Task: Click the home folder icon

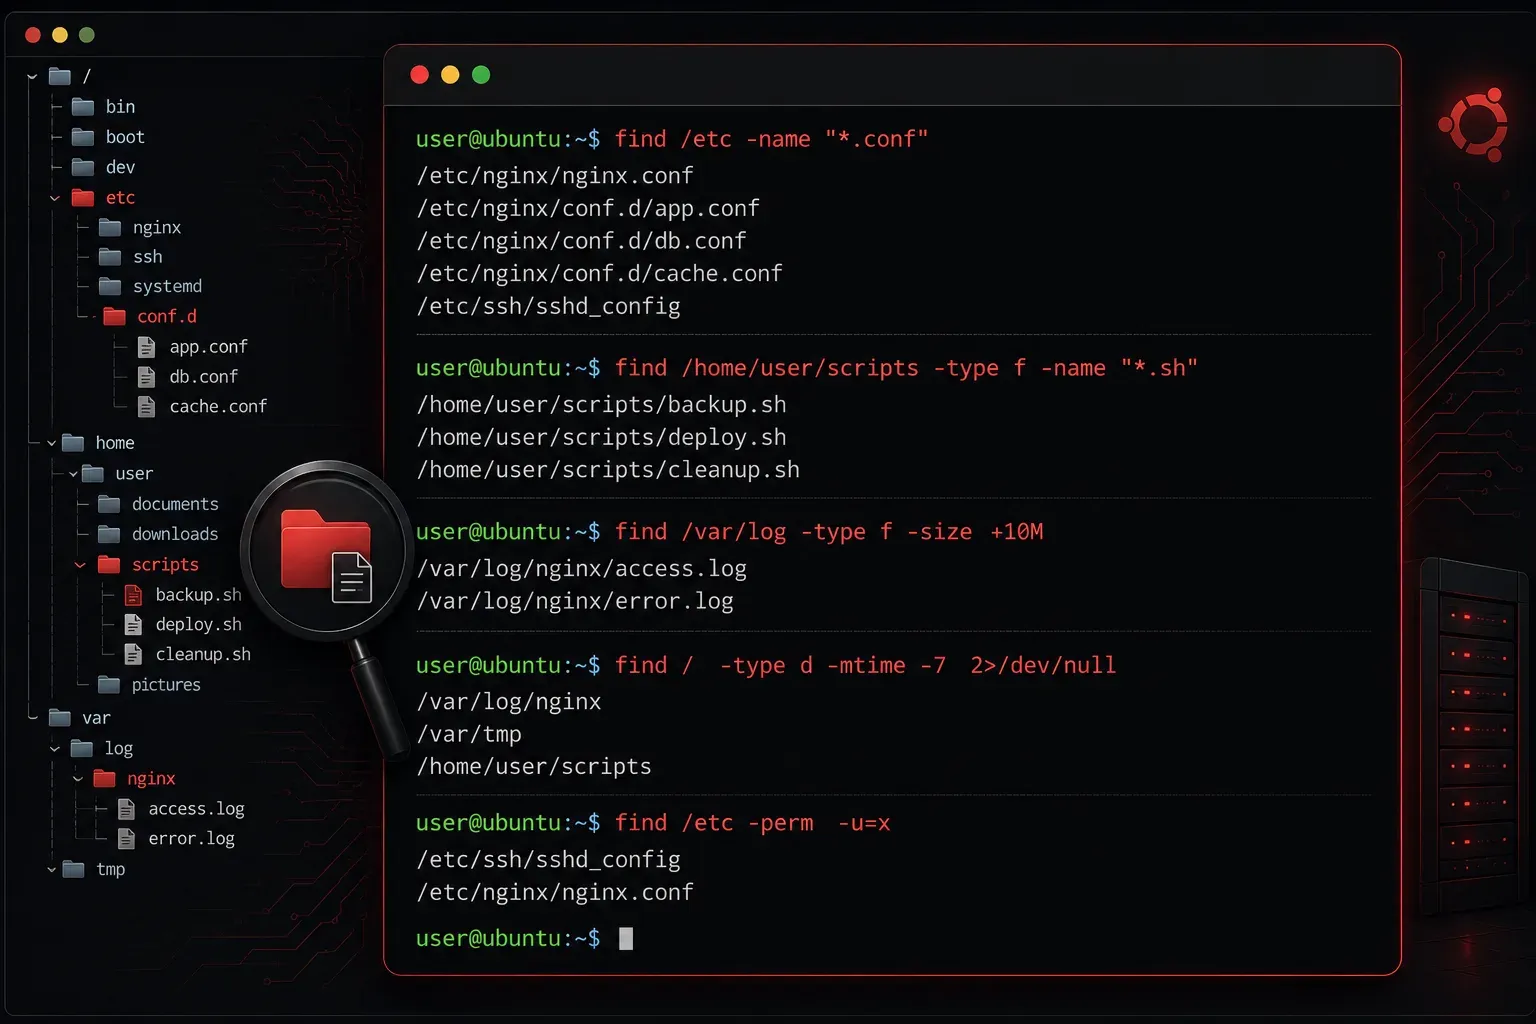Action: pyautogui.click(x=73, y=443)
